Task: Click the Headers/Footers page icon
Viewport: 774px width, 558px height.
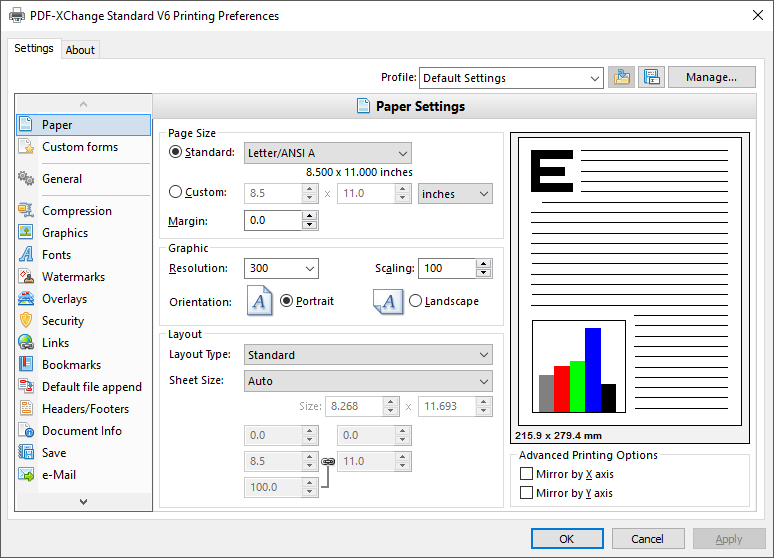Action: 26,408
